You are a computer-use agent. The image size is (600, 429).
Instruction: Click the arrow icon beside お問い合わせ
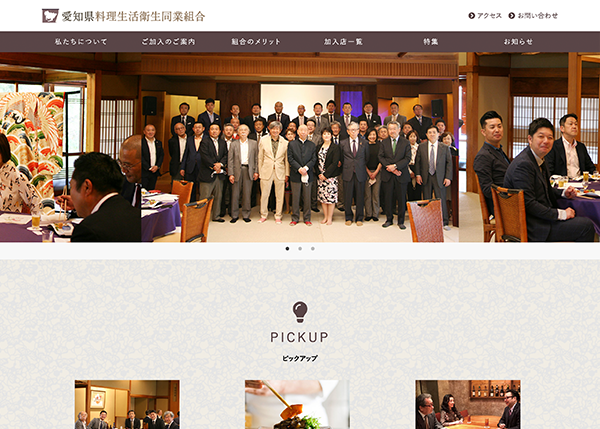click(512, 16)
